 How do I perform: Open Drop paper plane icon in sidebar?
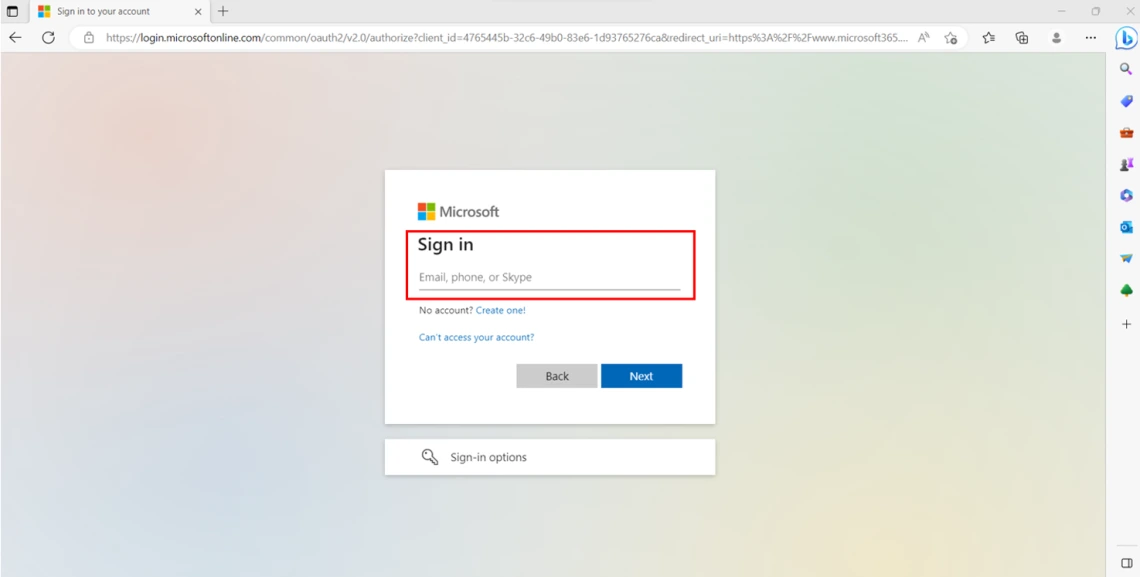[x=1126, y=259]
